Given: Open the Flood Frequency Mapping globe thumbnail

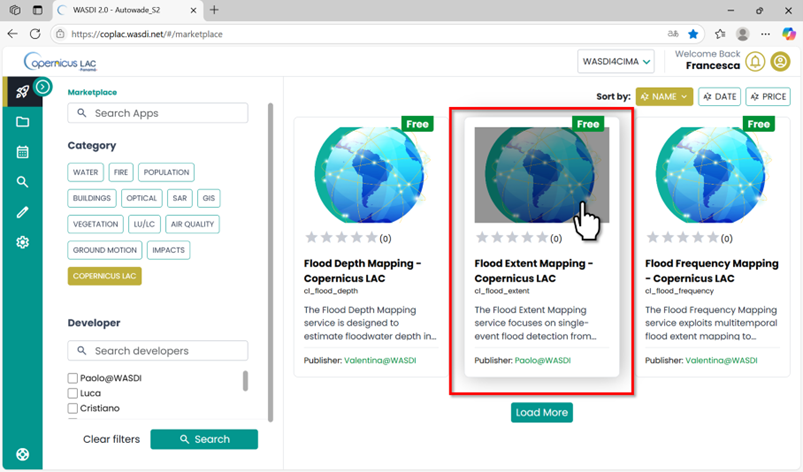Looking at the screenshot, I should click(712, 175).
